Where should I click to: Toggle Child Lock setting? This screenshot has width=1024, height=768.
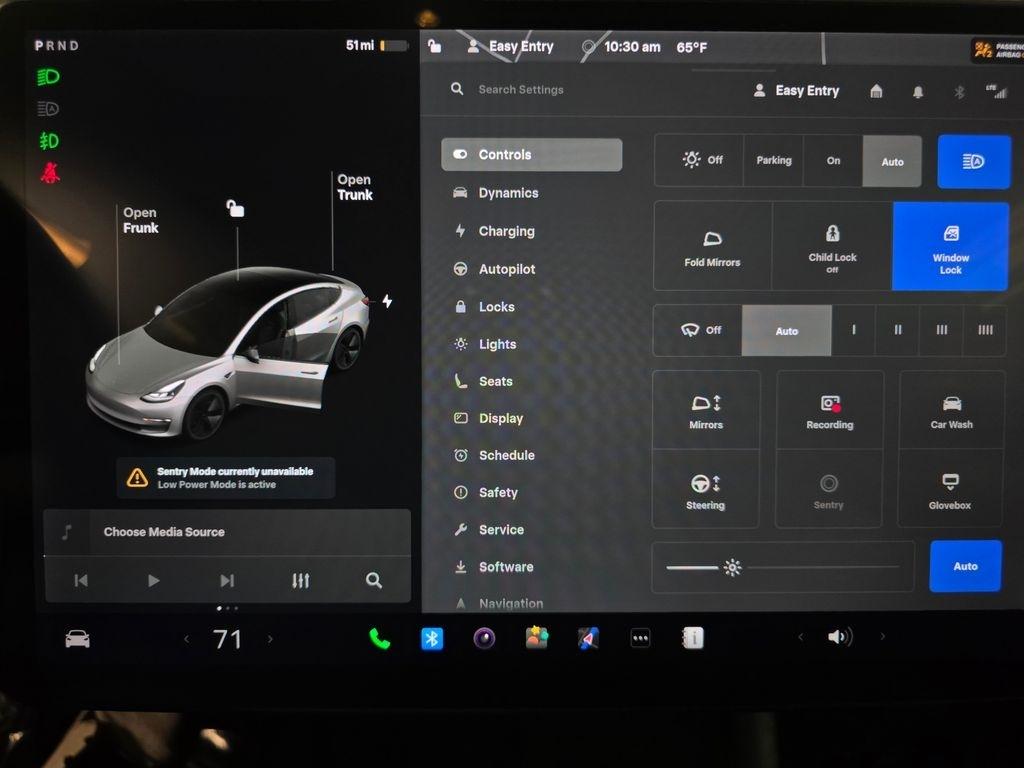tap(832, 246)
